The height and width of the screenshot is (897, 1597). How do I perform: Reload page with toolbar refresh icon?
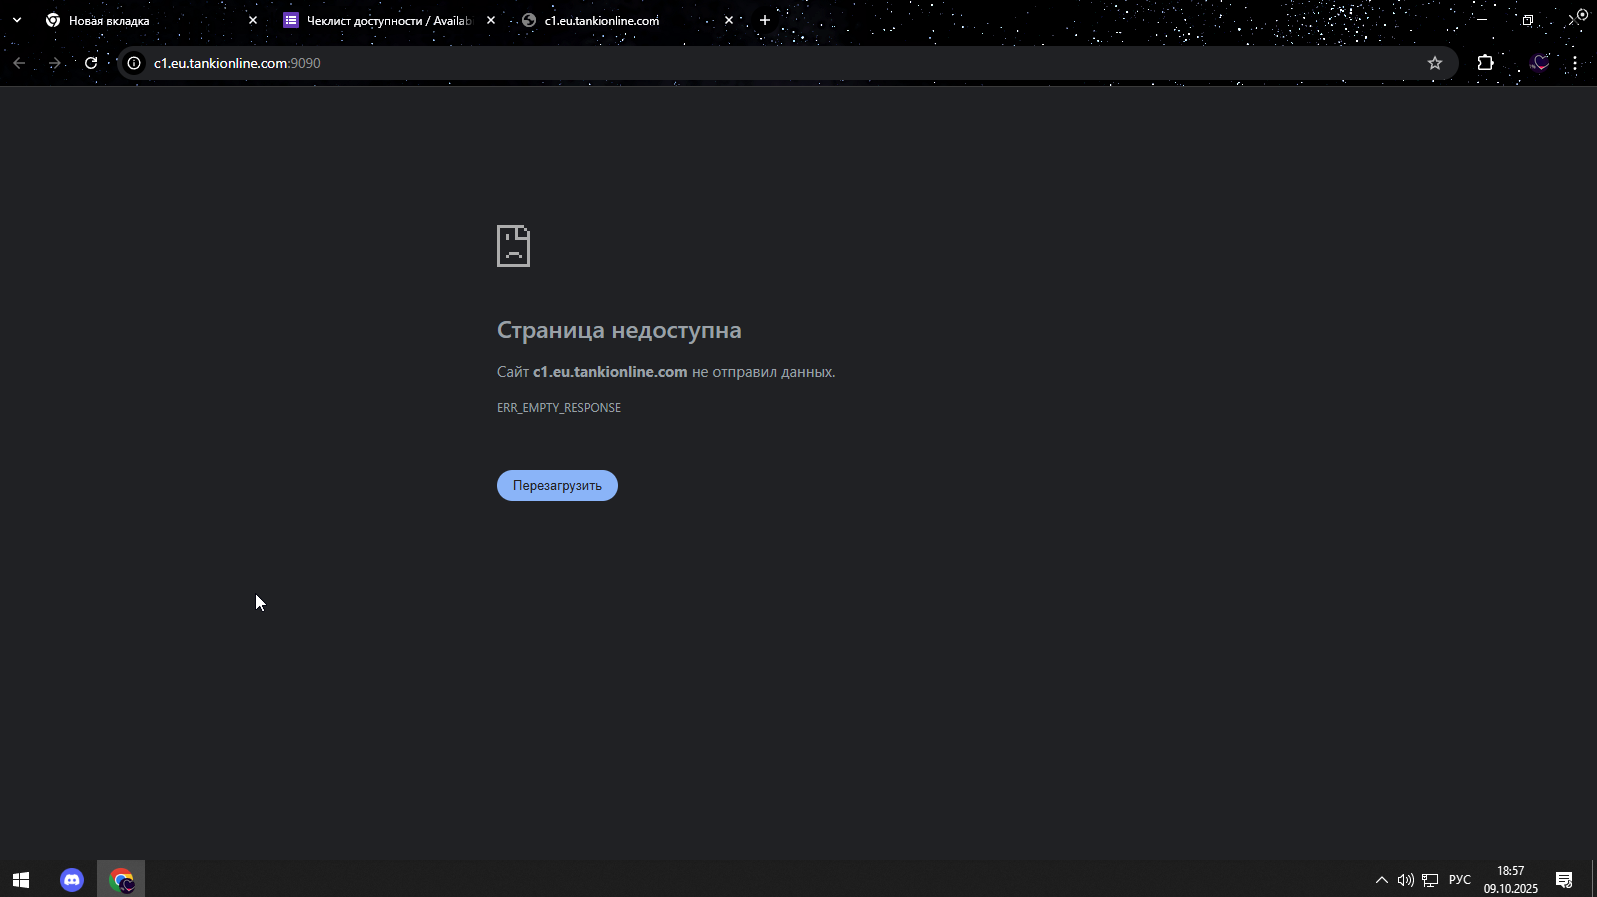coord(91,63)
